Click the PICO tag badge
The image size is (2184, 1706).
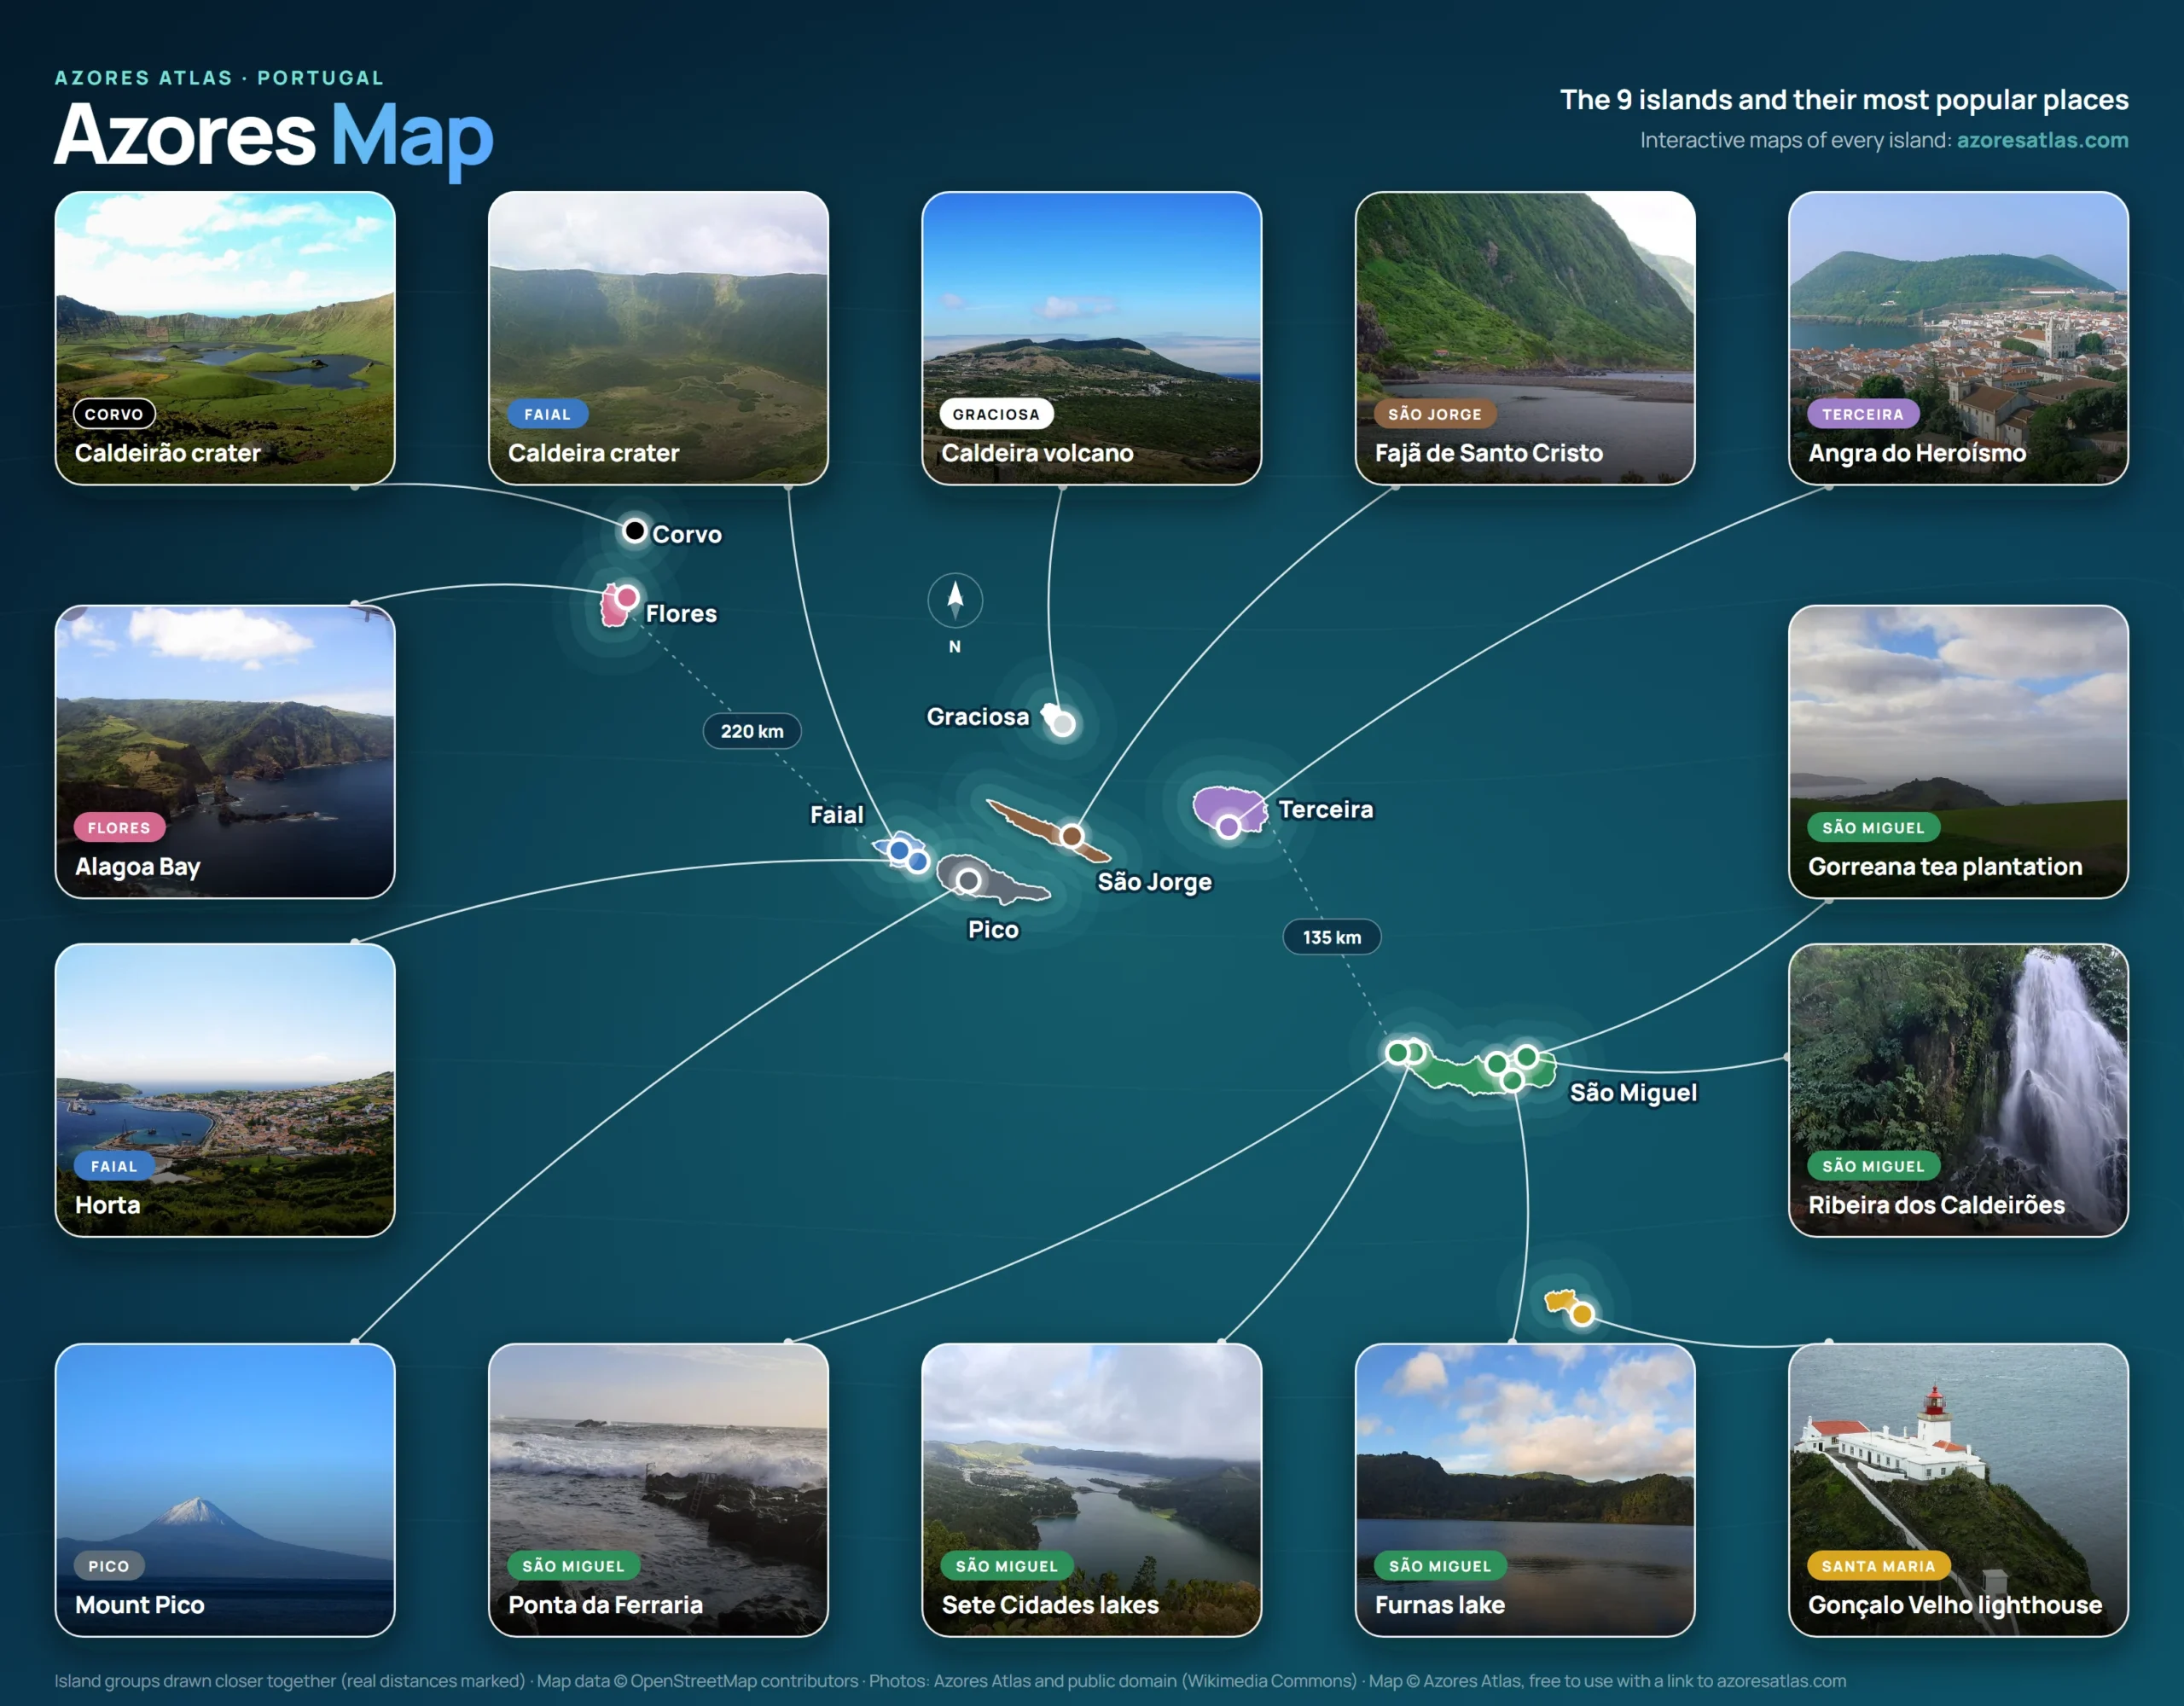pyautogui.click(x=109, y=1566)
